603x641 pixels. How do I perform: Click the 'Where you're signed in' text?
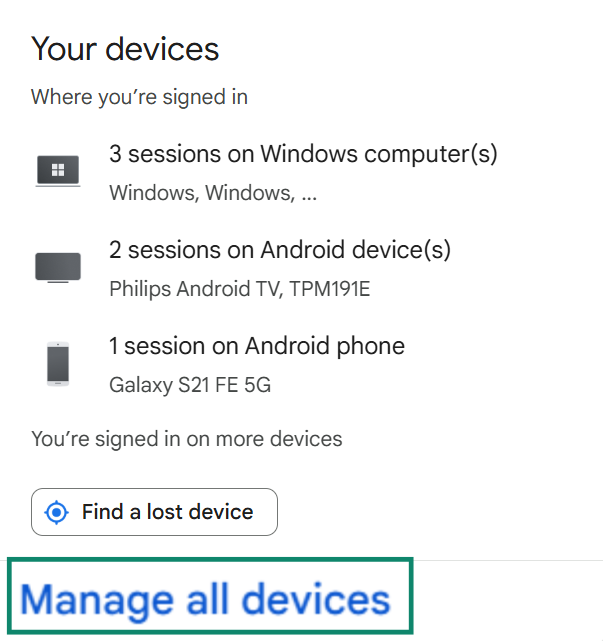[x=139, y=97]
